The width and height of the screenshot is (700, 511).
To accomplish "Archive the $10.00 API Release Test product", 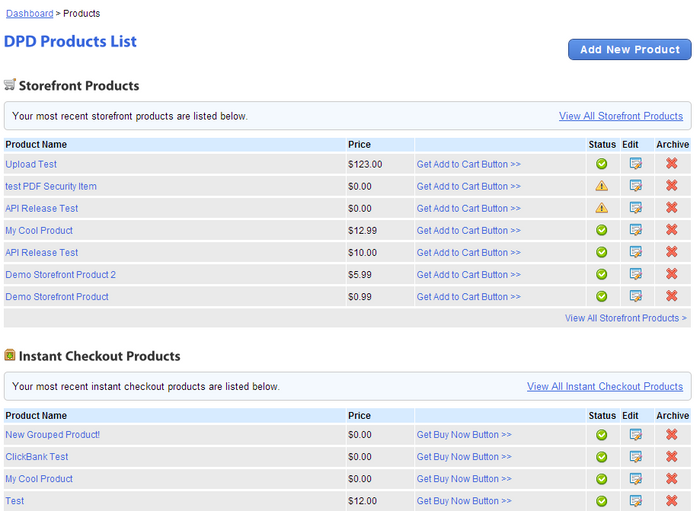I will pyautogui.click(x=671, y=252).
